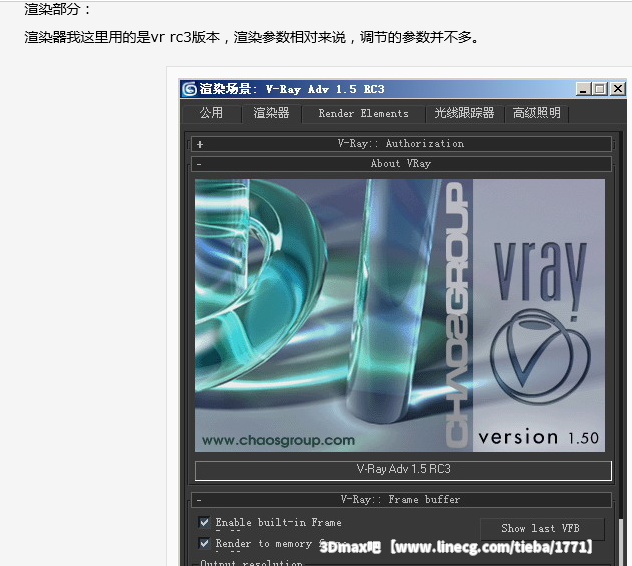Click the VRay splash image

point(400,315)
